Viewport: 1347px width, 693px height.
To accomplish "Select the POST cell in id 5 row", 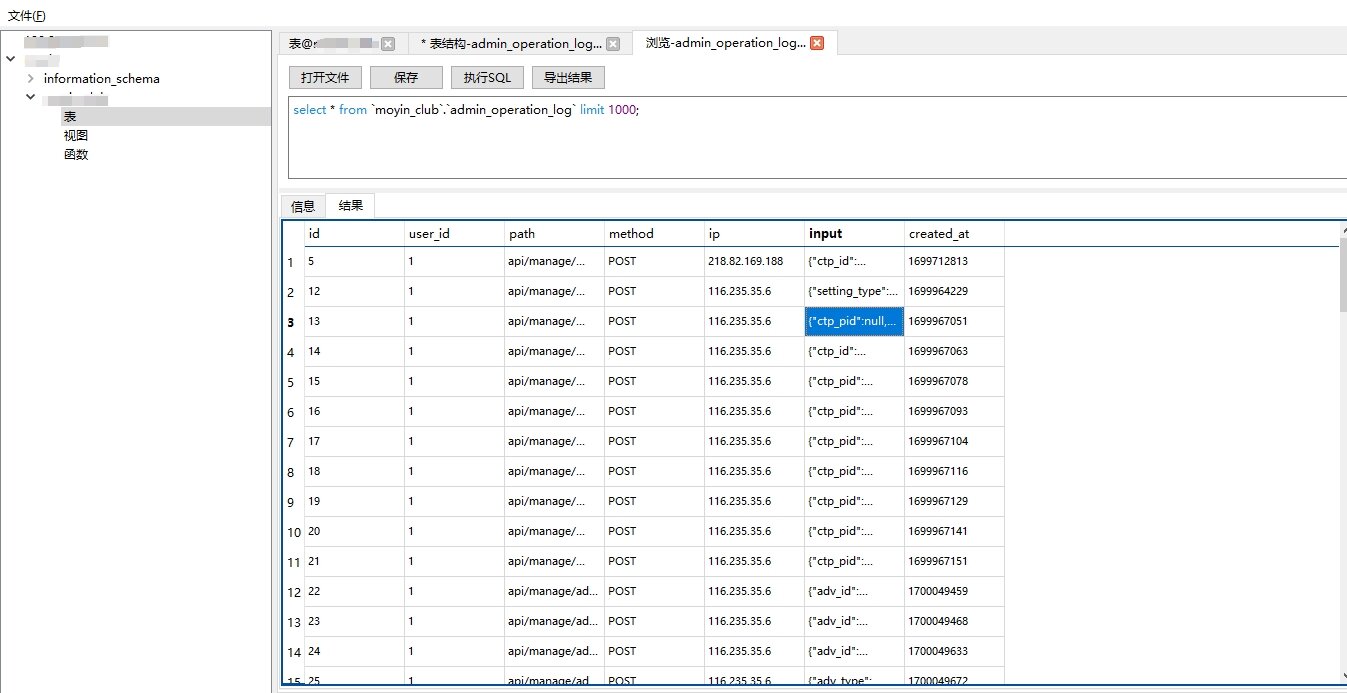I will (x=654, y=262).
